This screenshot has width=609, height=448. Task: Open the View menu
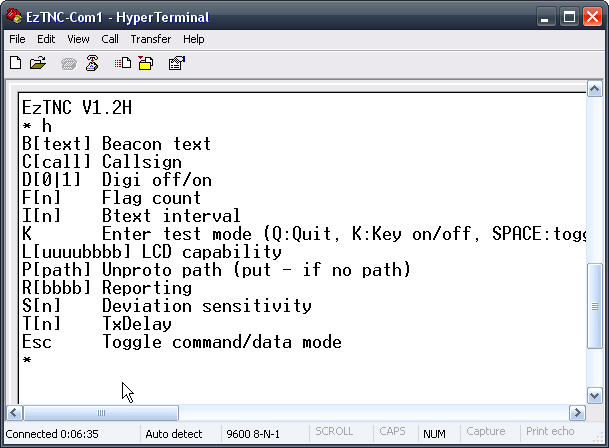pyautogui.click(x=78, y=39)
